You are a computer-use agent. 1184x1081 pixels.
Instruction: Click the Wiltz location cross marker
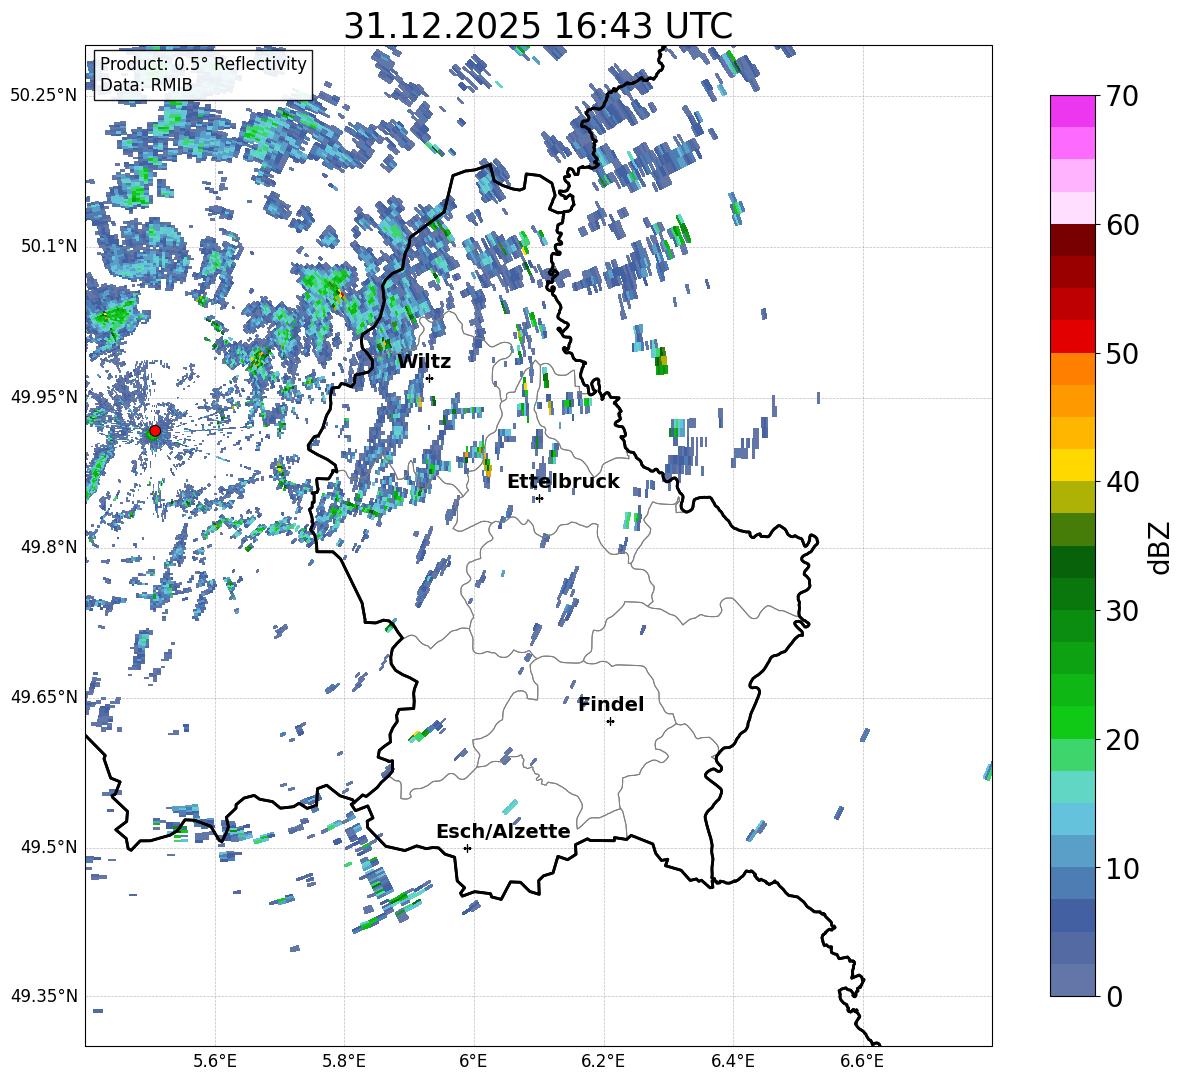pos(429,378)
